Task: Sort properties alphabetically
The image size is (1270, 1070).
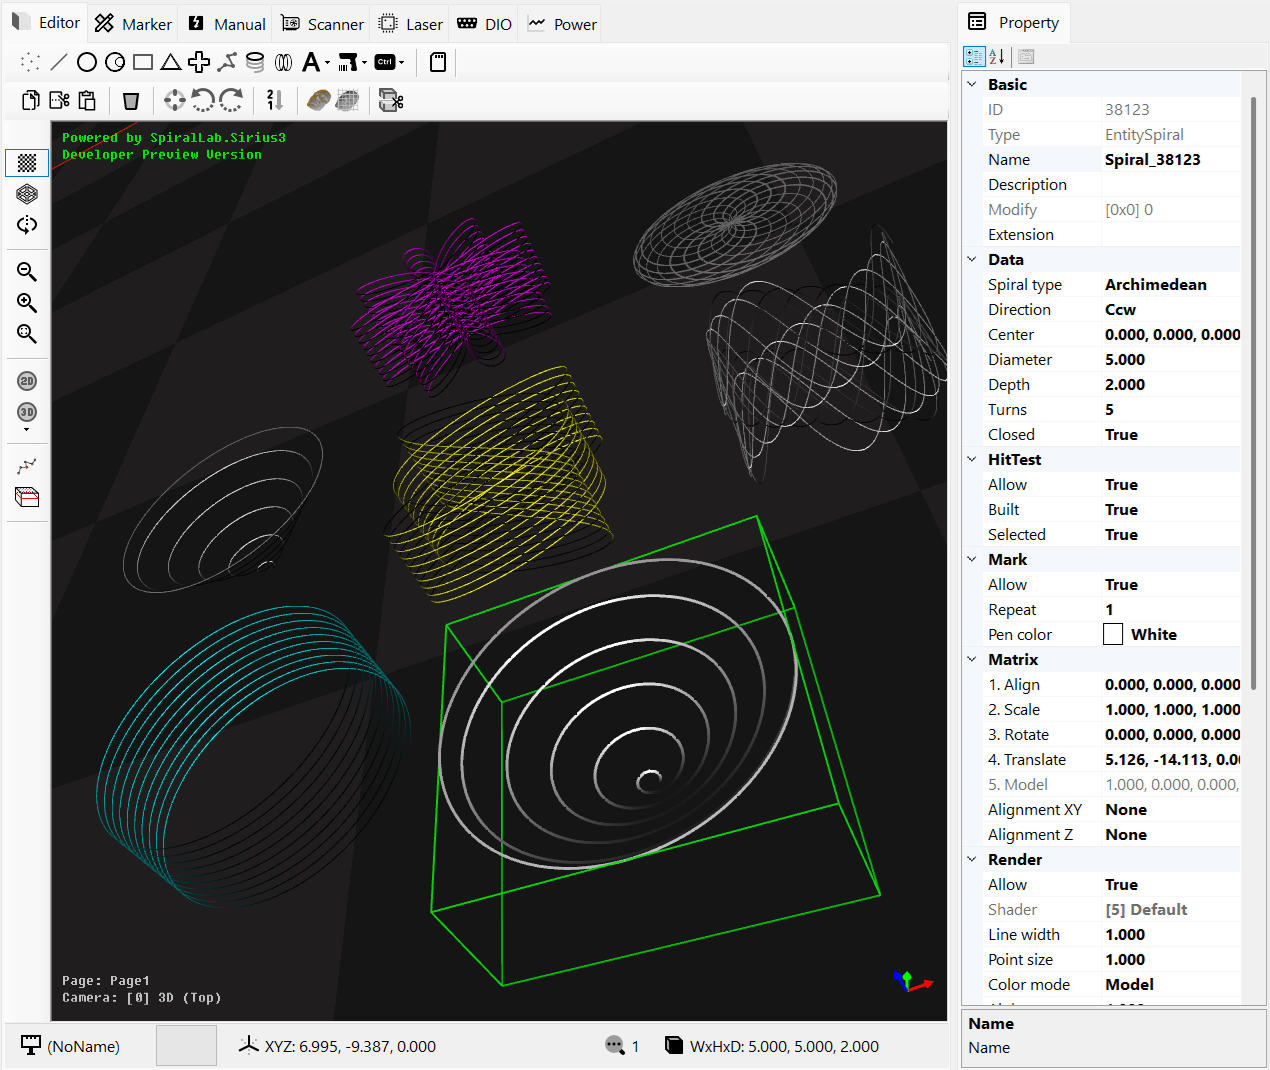Action: pyautogui.click(x=997, y=57)
